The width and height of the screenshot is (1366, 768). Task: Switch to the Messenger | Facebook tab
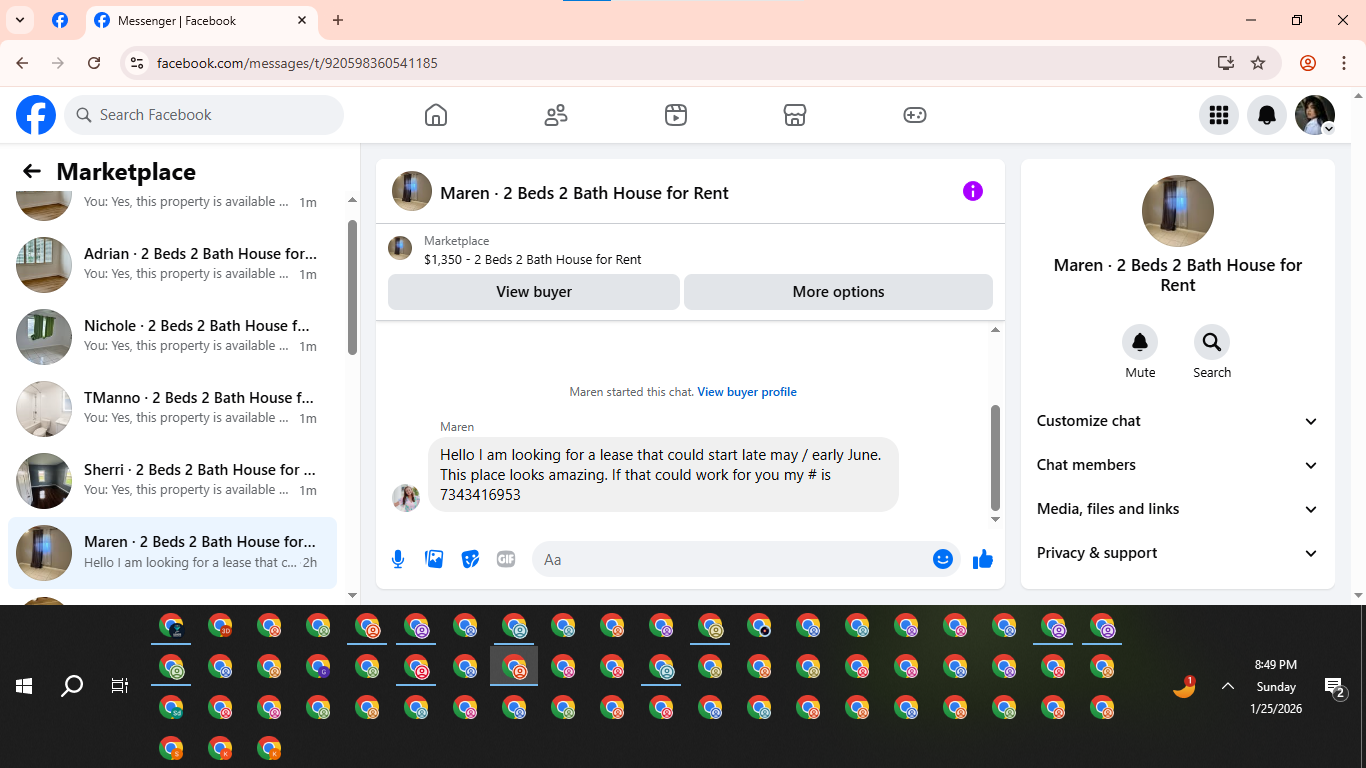point(200,20)
